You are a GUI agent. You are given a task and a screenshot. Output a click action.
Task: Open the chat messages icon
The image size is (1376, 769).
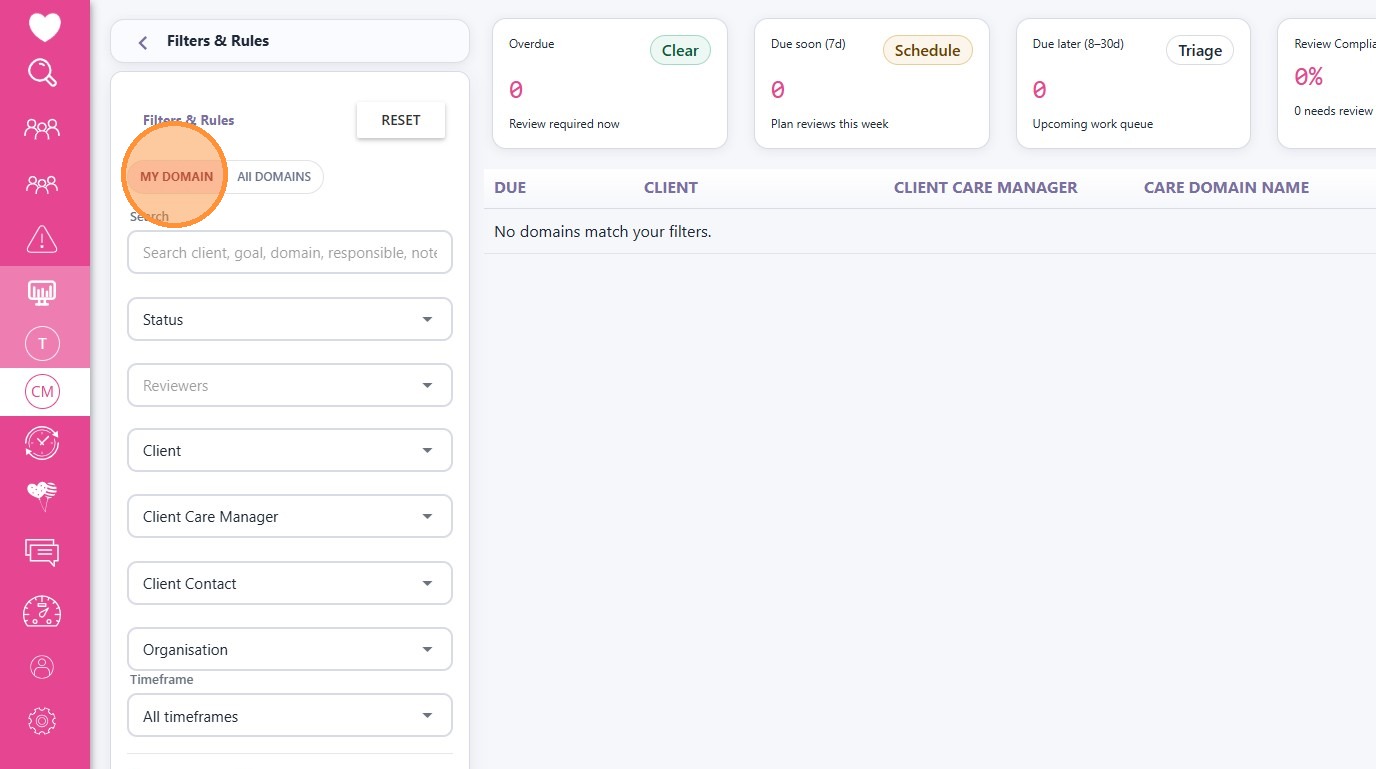[x=42, y=552]
